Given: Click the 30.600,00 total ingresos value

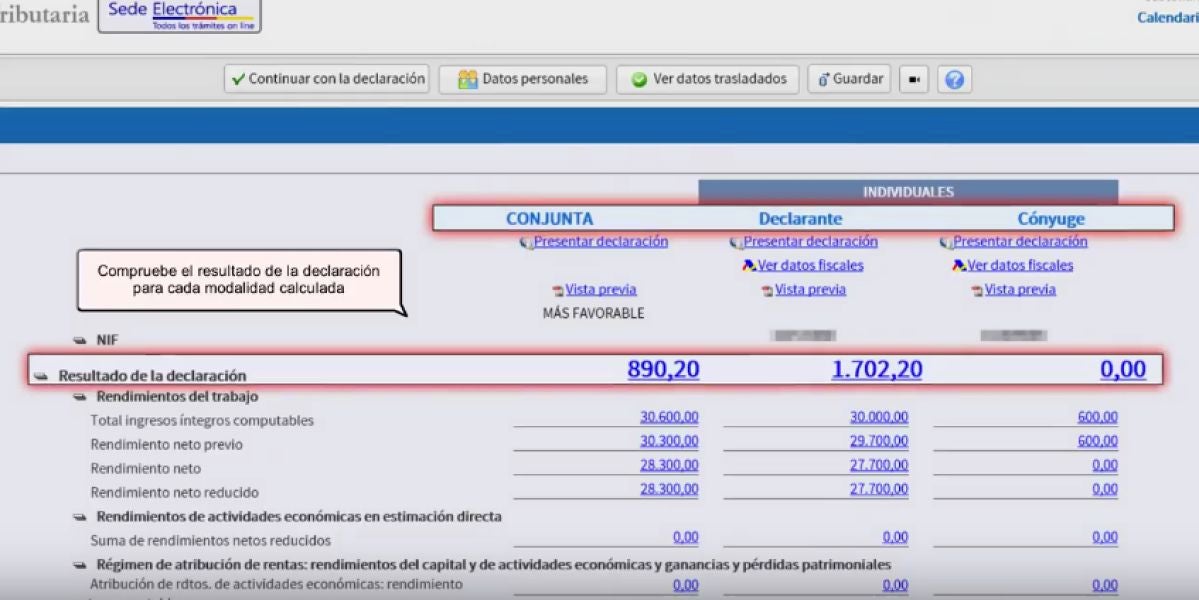Looking at the screenshot, I should point(669,417).
